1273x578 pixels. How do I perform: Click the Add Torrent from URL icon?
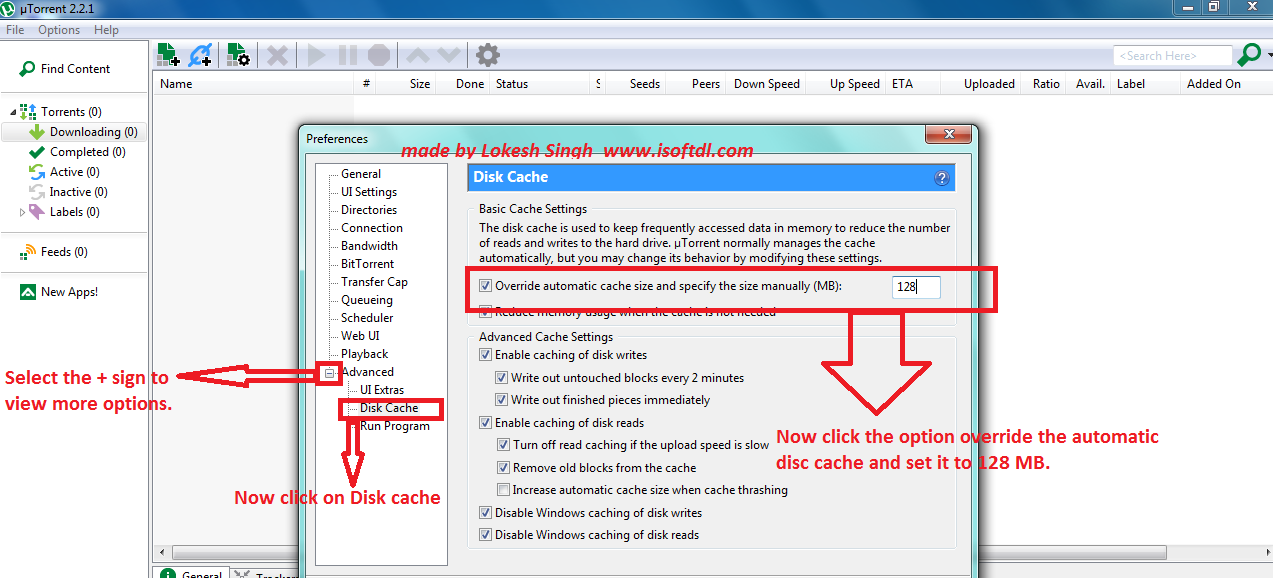click(201, 55)
